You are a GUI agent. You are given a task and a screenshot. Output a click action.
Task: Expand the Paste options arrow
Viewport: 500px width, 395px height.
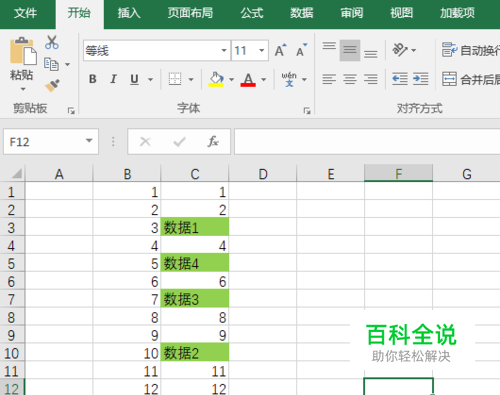(23, 89)
